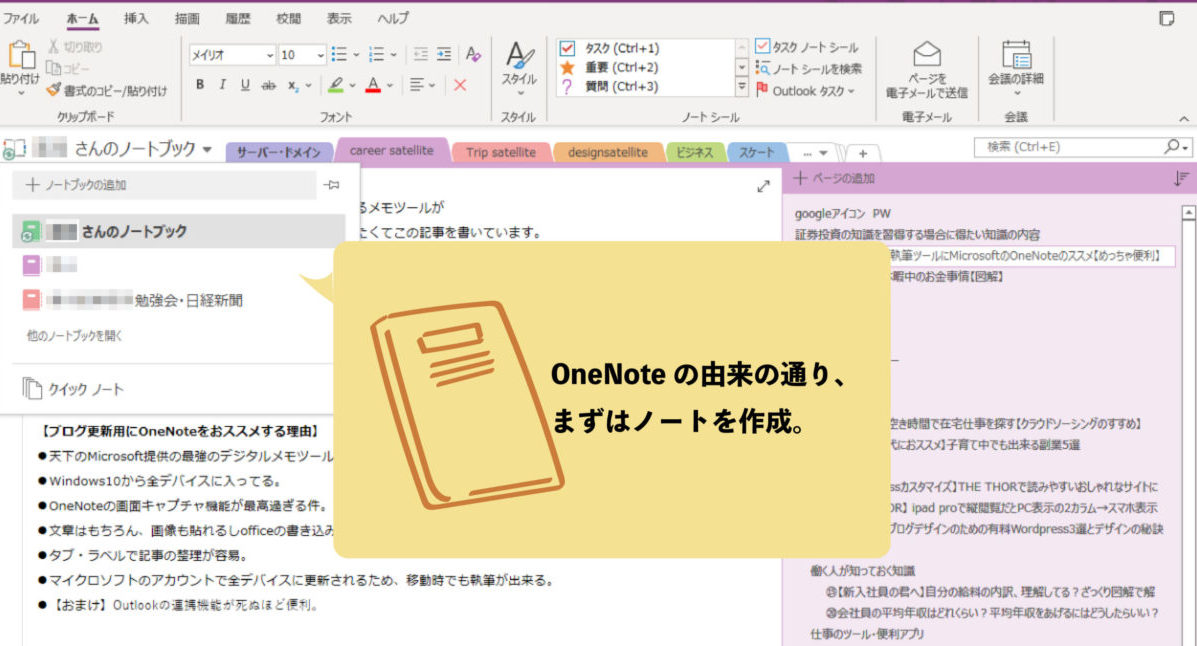Switch to the 描画 ribbon tab
Image resolution: width=1197 pixels, height=646 pixels.
(x=187, y=18)
